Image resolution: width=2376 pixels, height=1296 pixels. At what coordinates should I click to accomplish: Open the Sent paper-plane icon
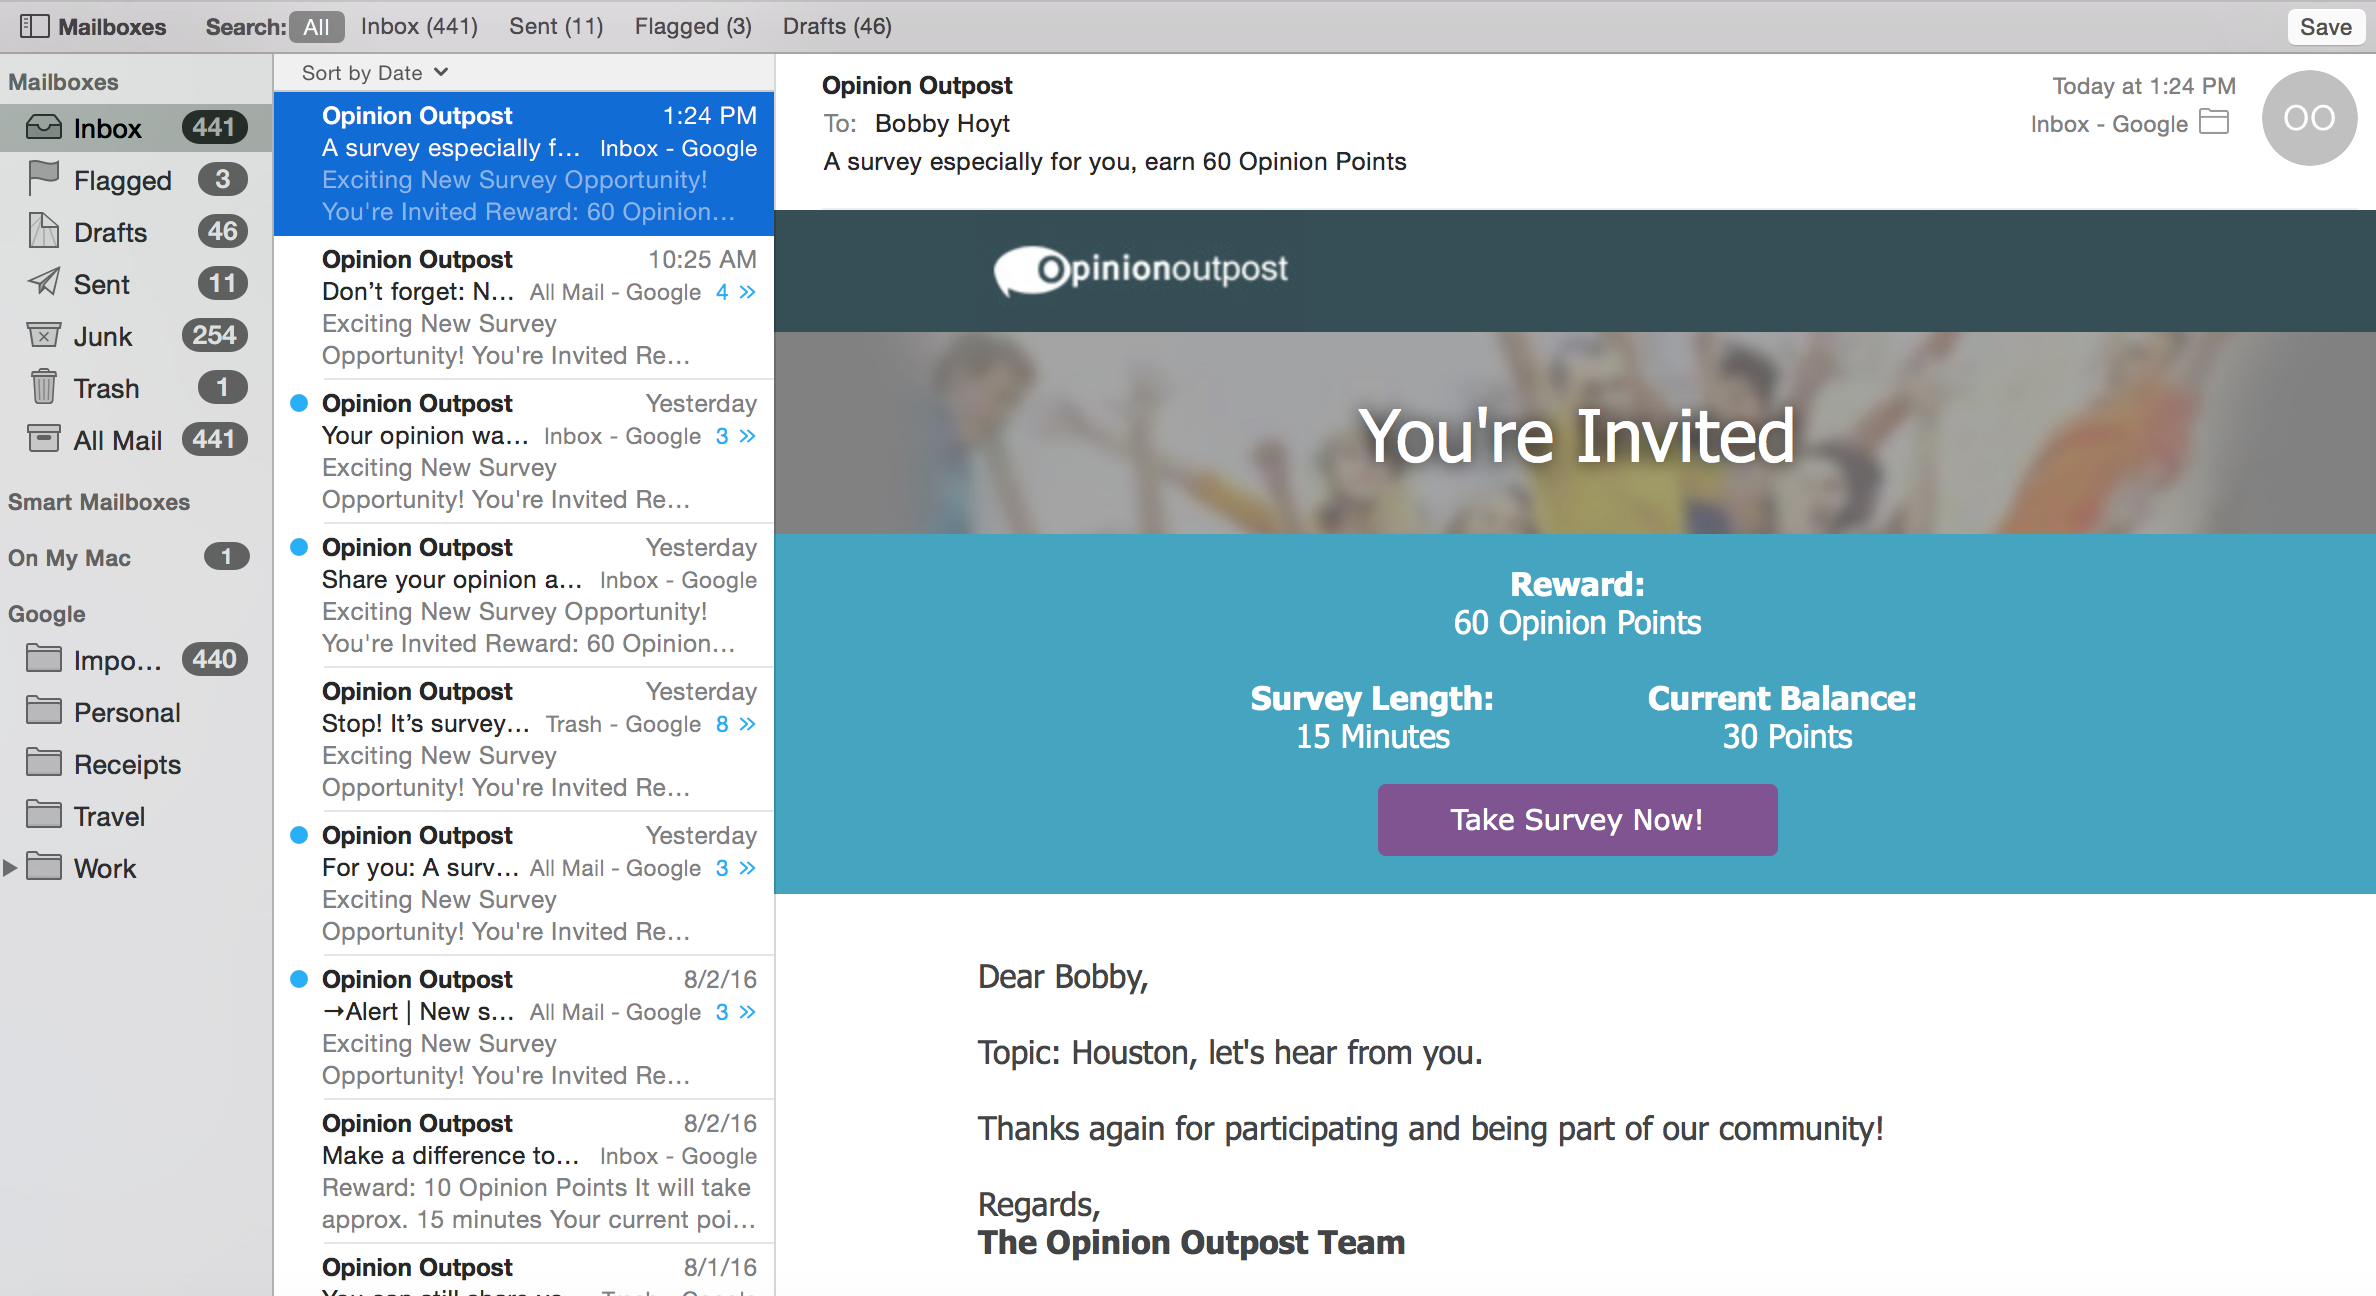coord(43,283)
